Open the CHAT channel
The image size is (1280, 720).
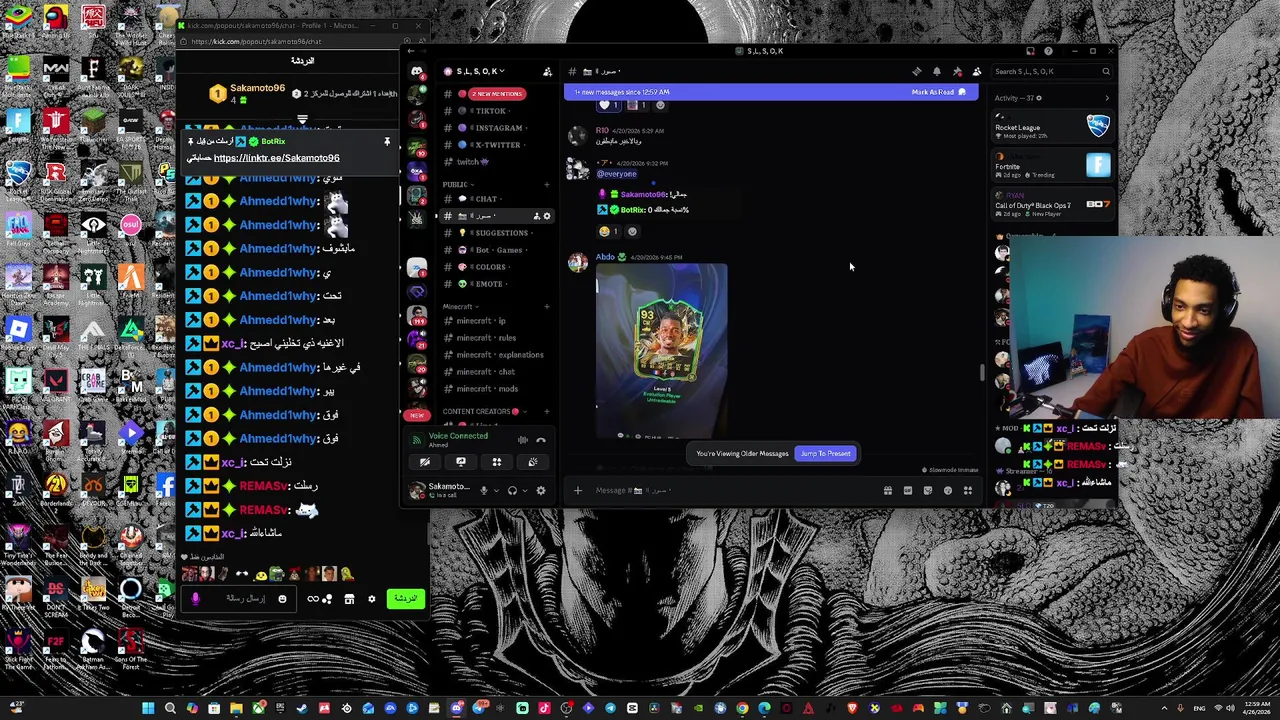point(497,199)
